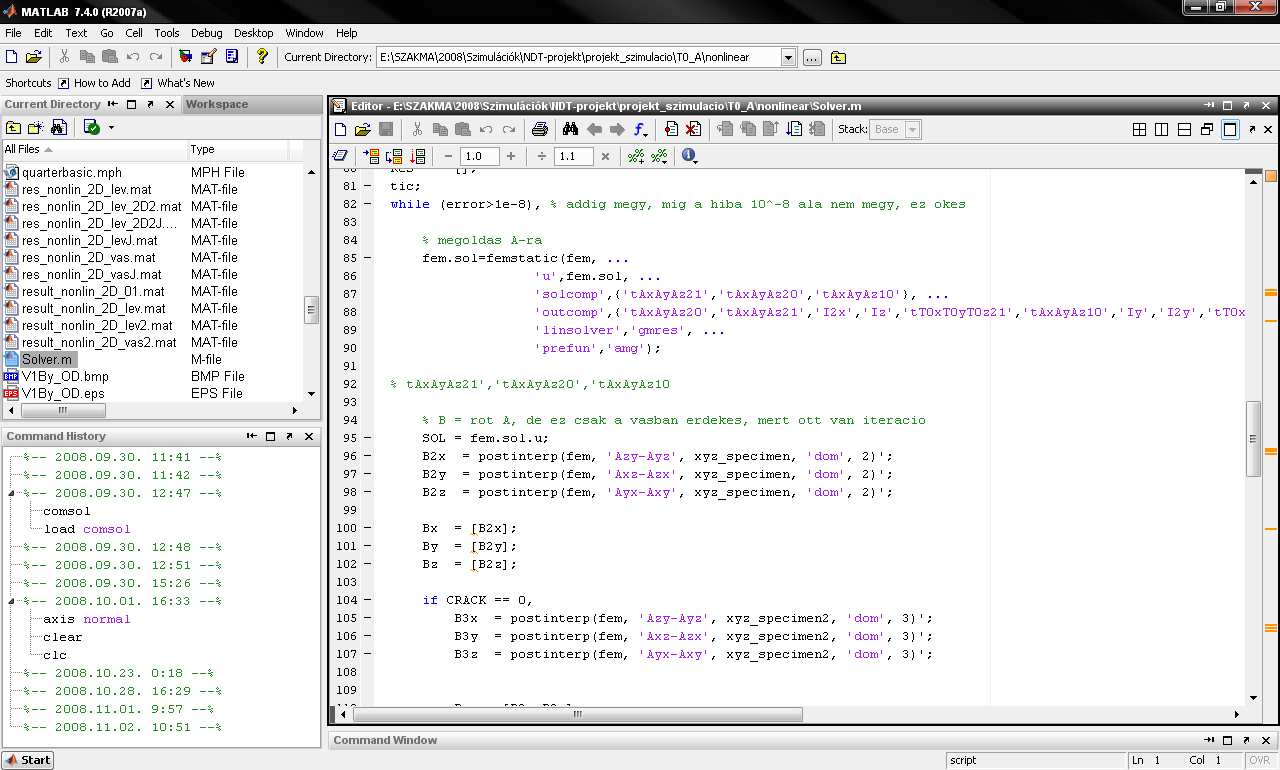
Task: Click the Editor's new document icon
Action: pos(340,129)
